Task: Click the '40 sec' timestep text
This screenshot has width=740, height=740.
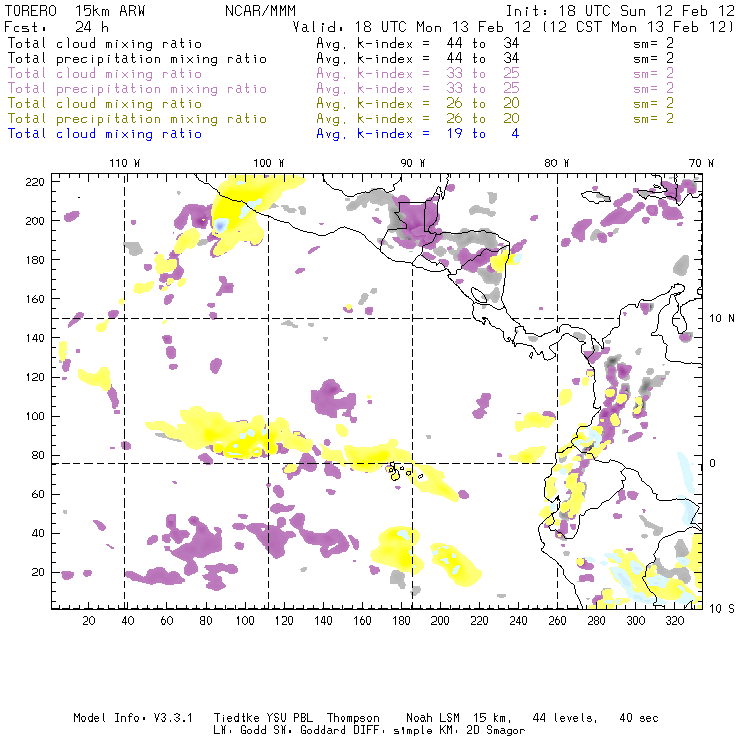Action: (639, 718)
